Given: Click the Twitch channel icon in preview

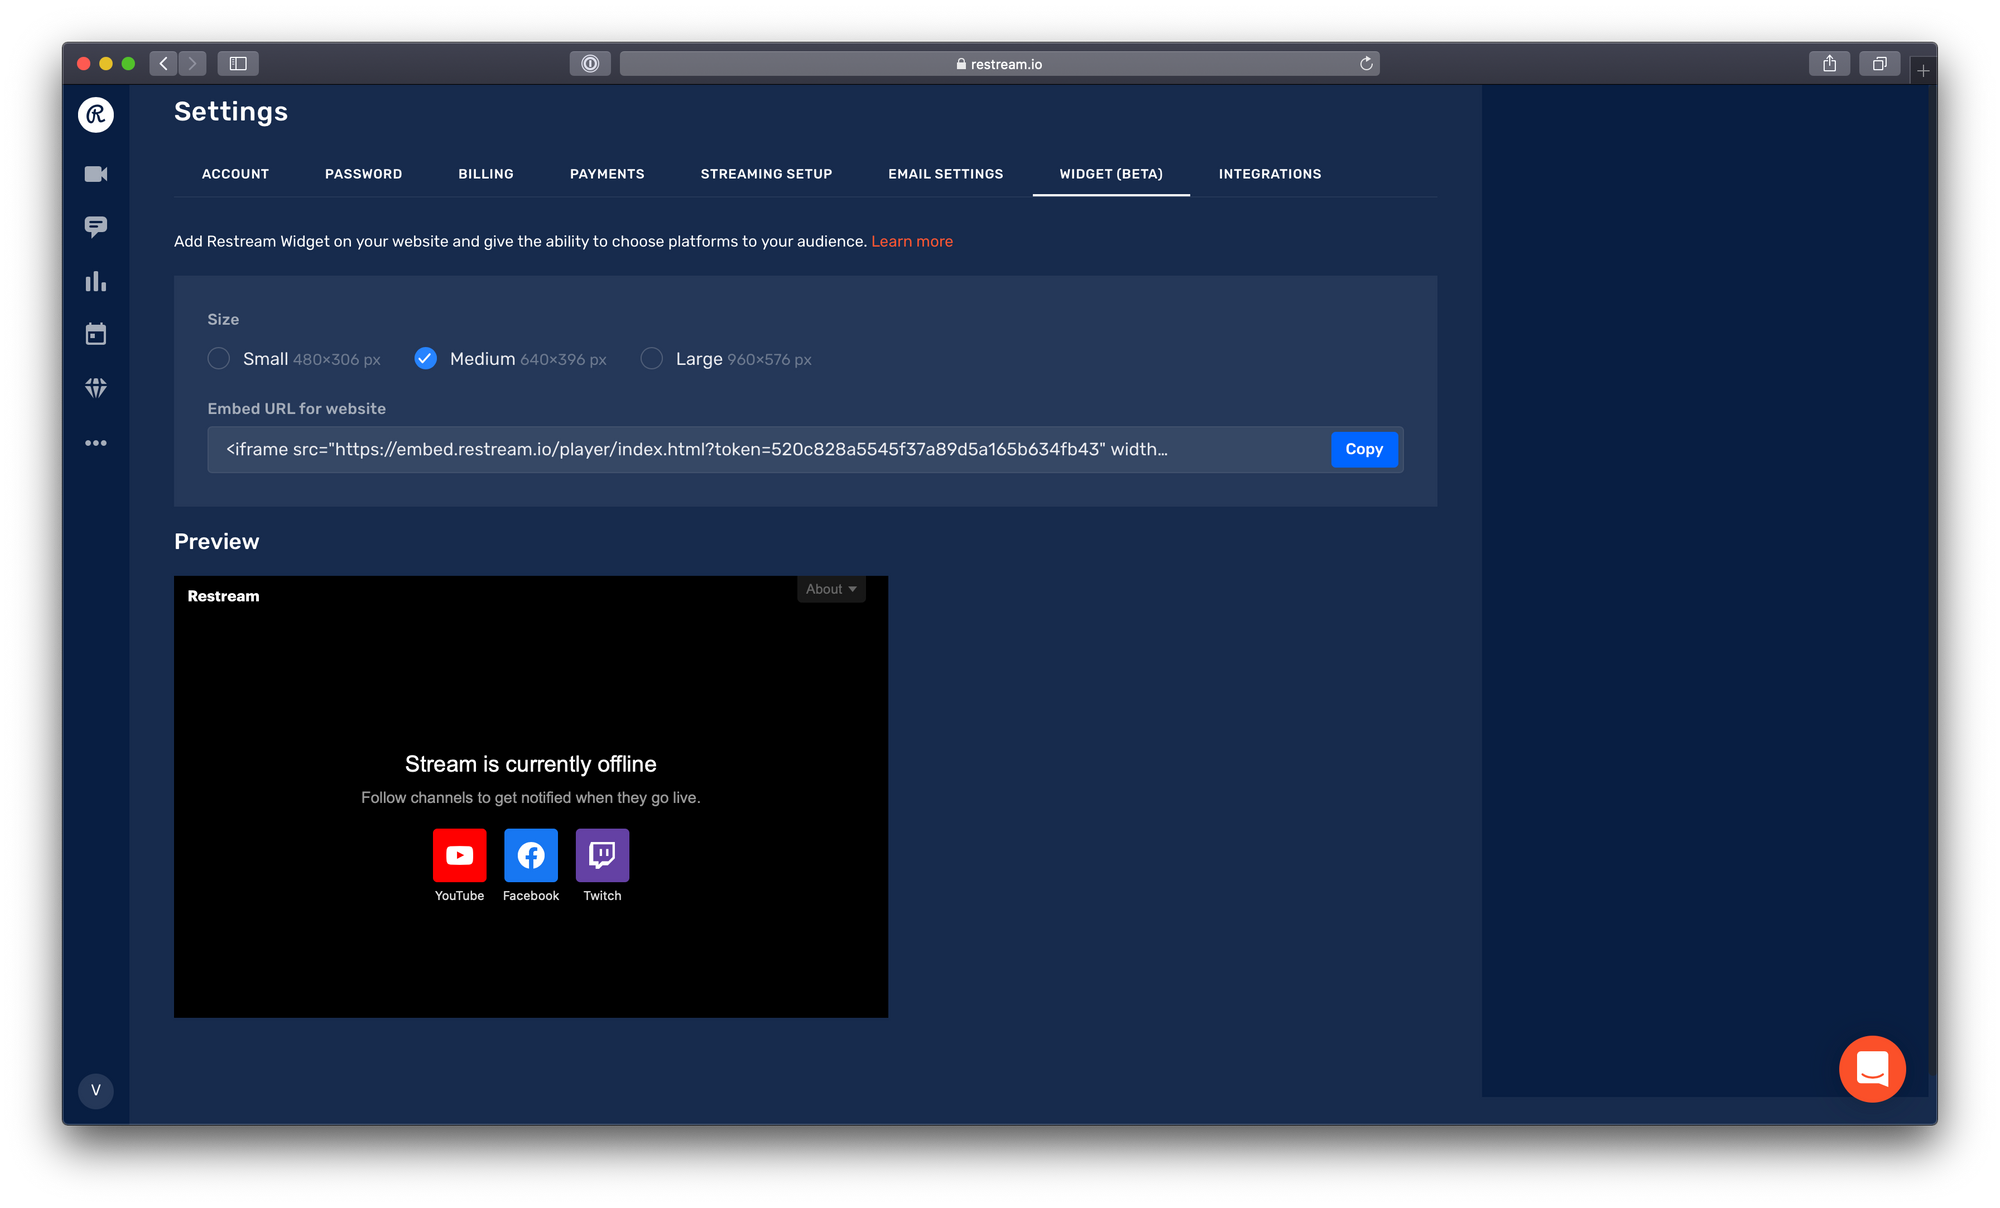Looking at the screenshot, I should point(602,855).
